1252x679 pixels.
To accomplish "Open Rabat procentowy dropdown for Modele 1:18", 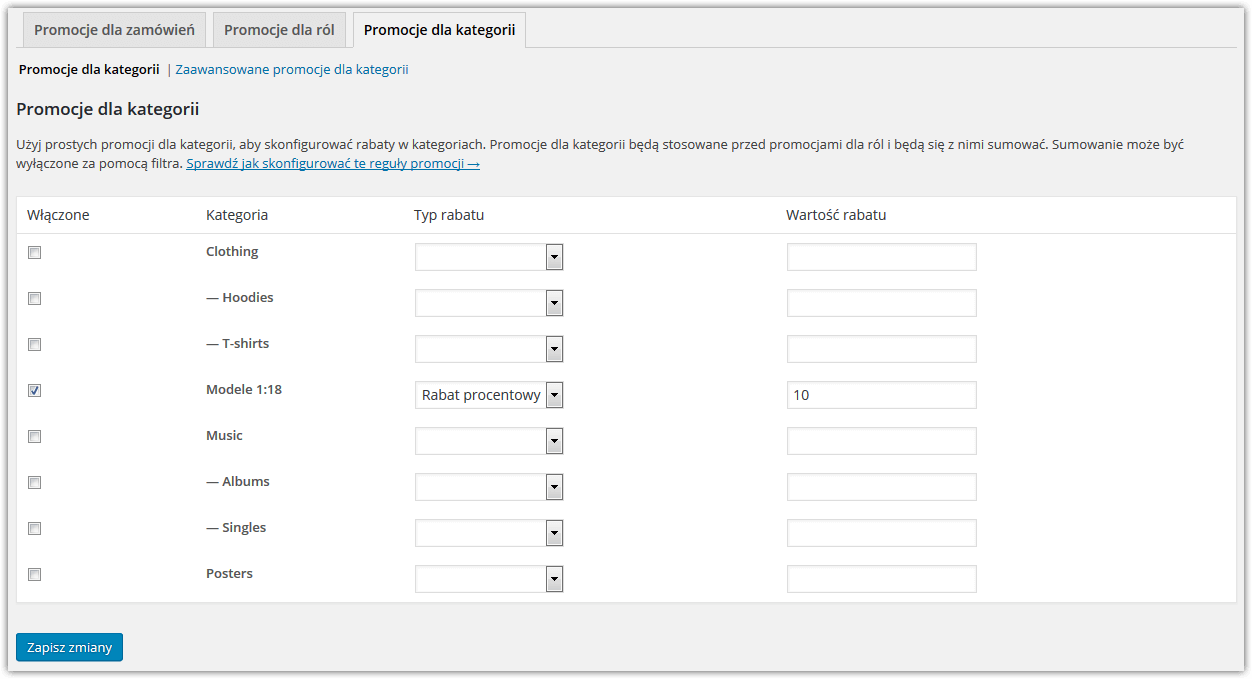I will pyautogui.click(x=489, y=395).
